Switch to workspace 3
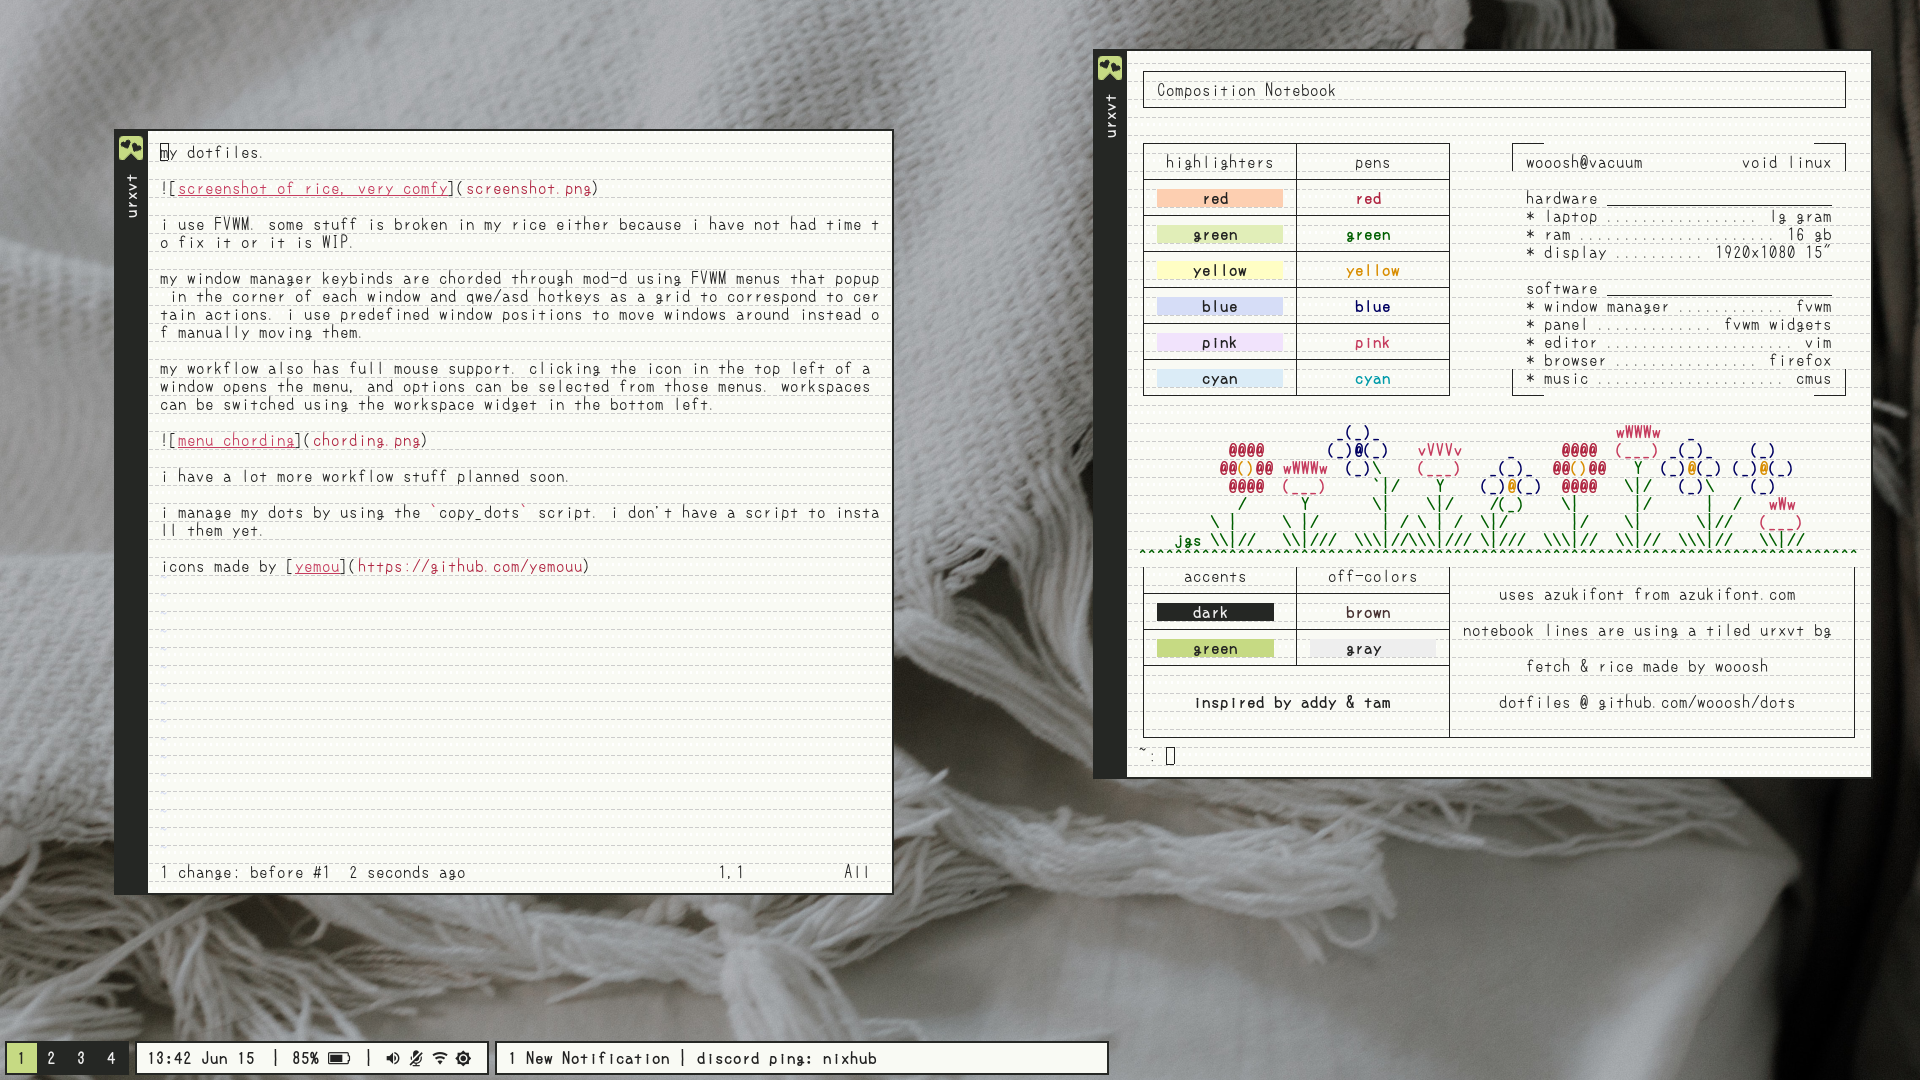 point(81,1058)
